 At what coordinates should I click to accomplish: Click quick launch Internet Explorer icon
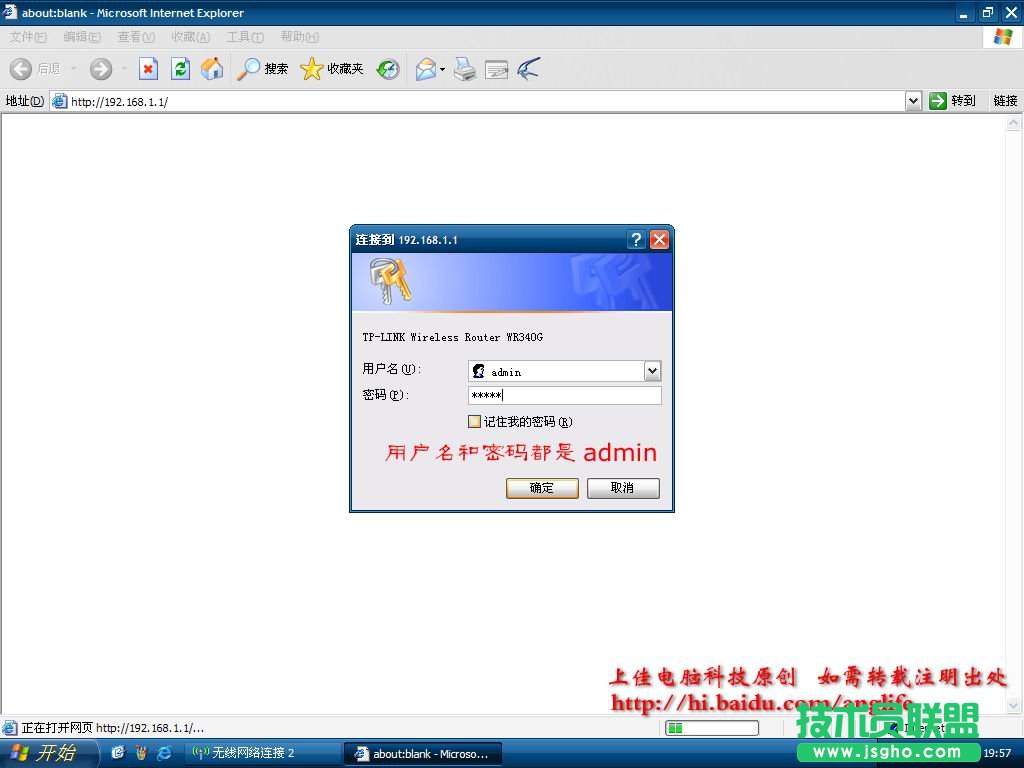tap(164, 753)
